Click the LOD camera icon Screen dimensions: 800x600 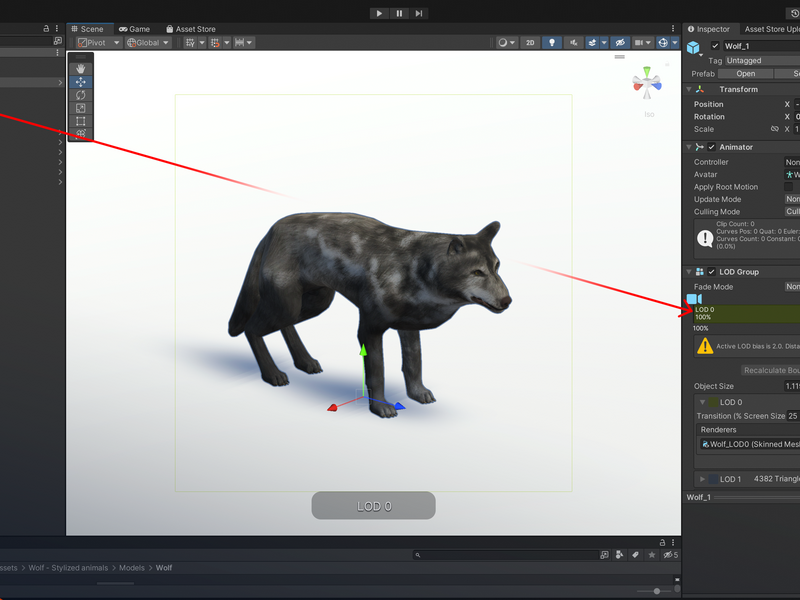694,298
